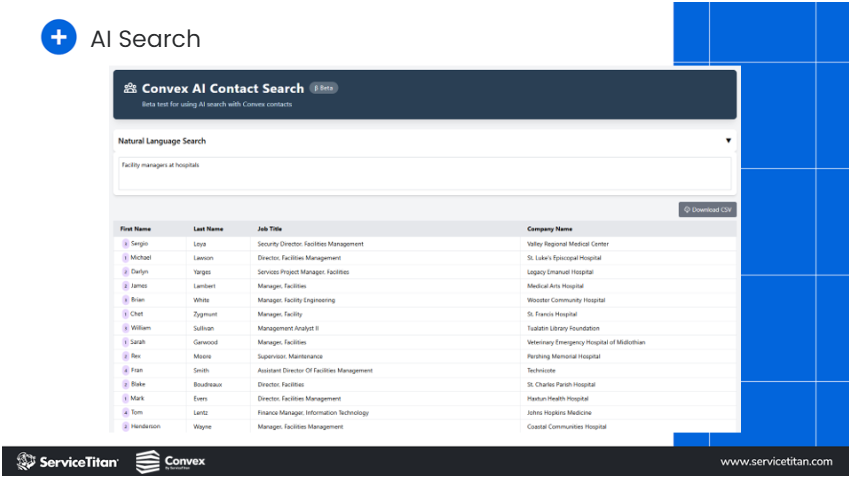Open the www.servicetitan.com link

tap(776, 462)
